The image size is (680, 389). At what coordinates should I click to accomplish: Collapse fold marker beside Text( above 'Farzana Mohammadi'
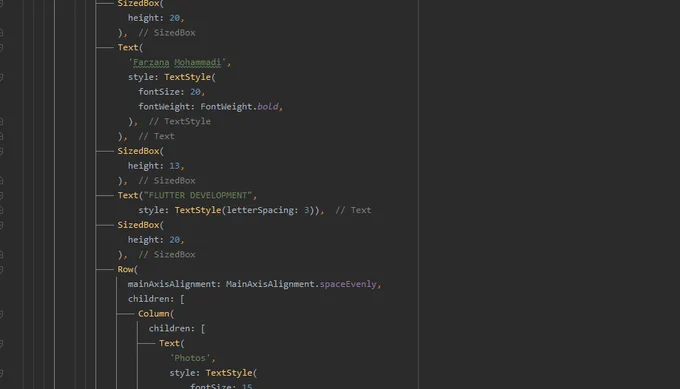coord(1,48)
